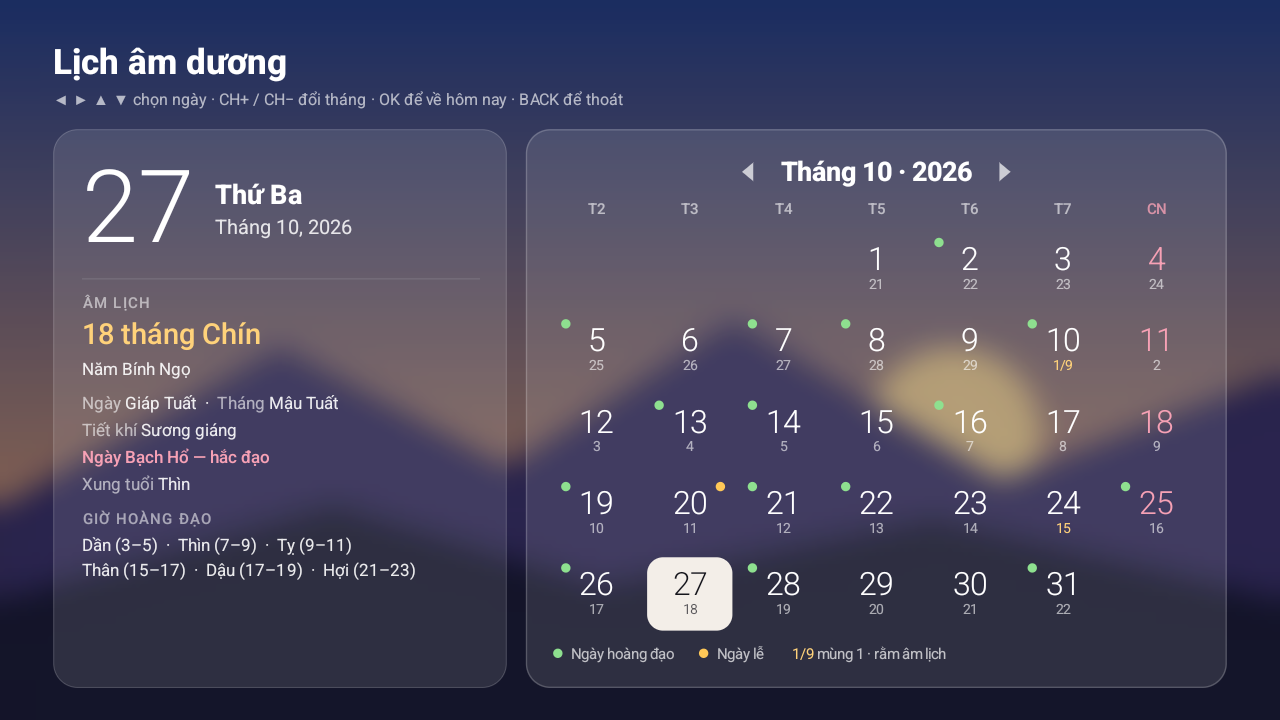The width and height of the screenshot is (1280, 720).
Task: Select October 2 with green dot
Action: click(x=970, y=268)
